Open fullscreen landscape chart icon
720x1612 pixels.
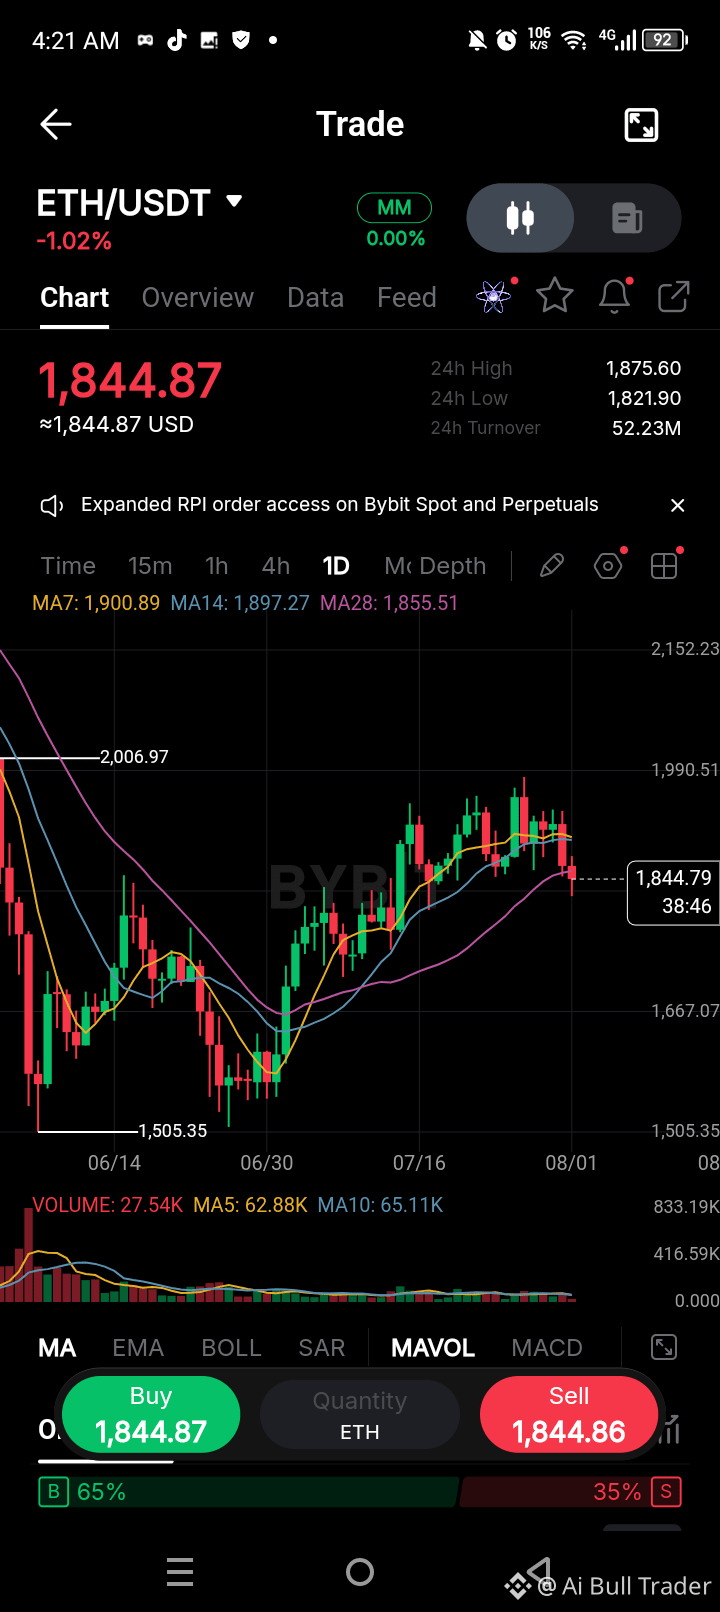point(641,125)
